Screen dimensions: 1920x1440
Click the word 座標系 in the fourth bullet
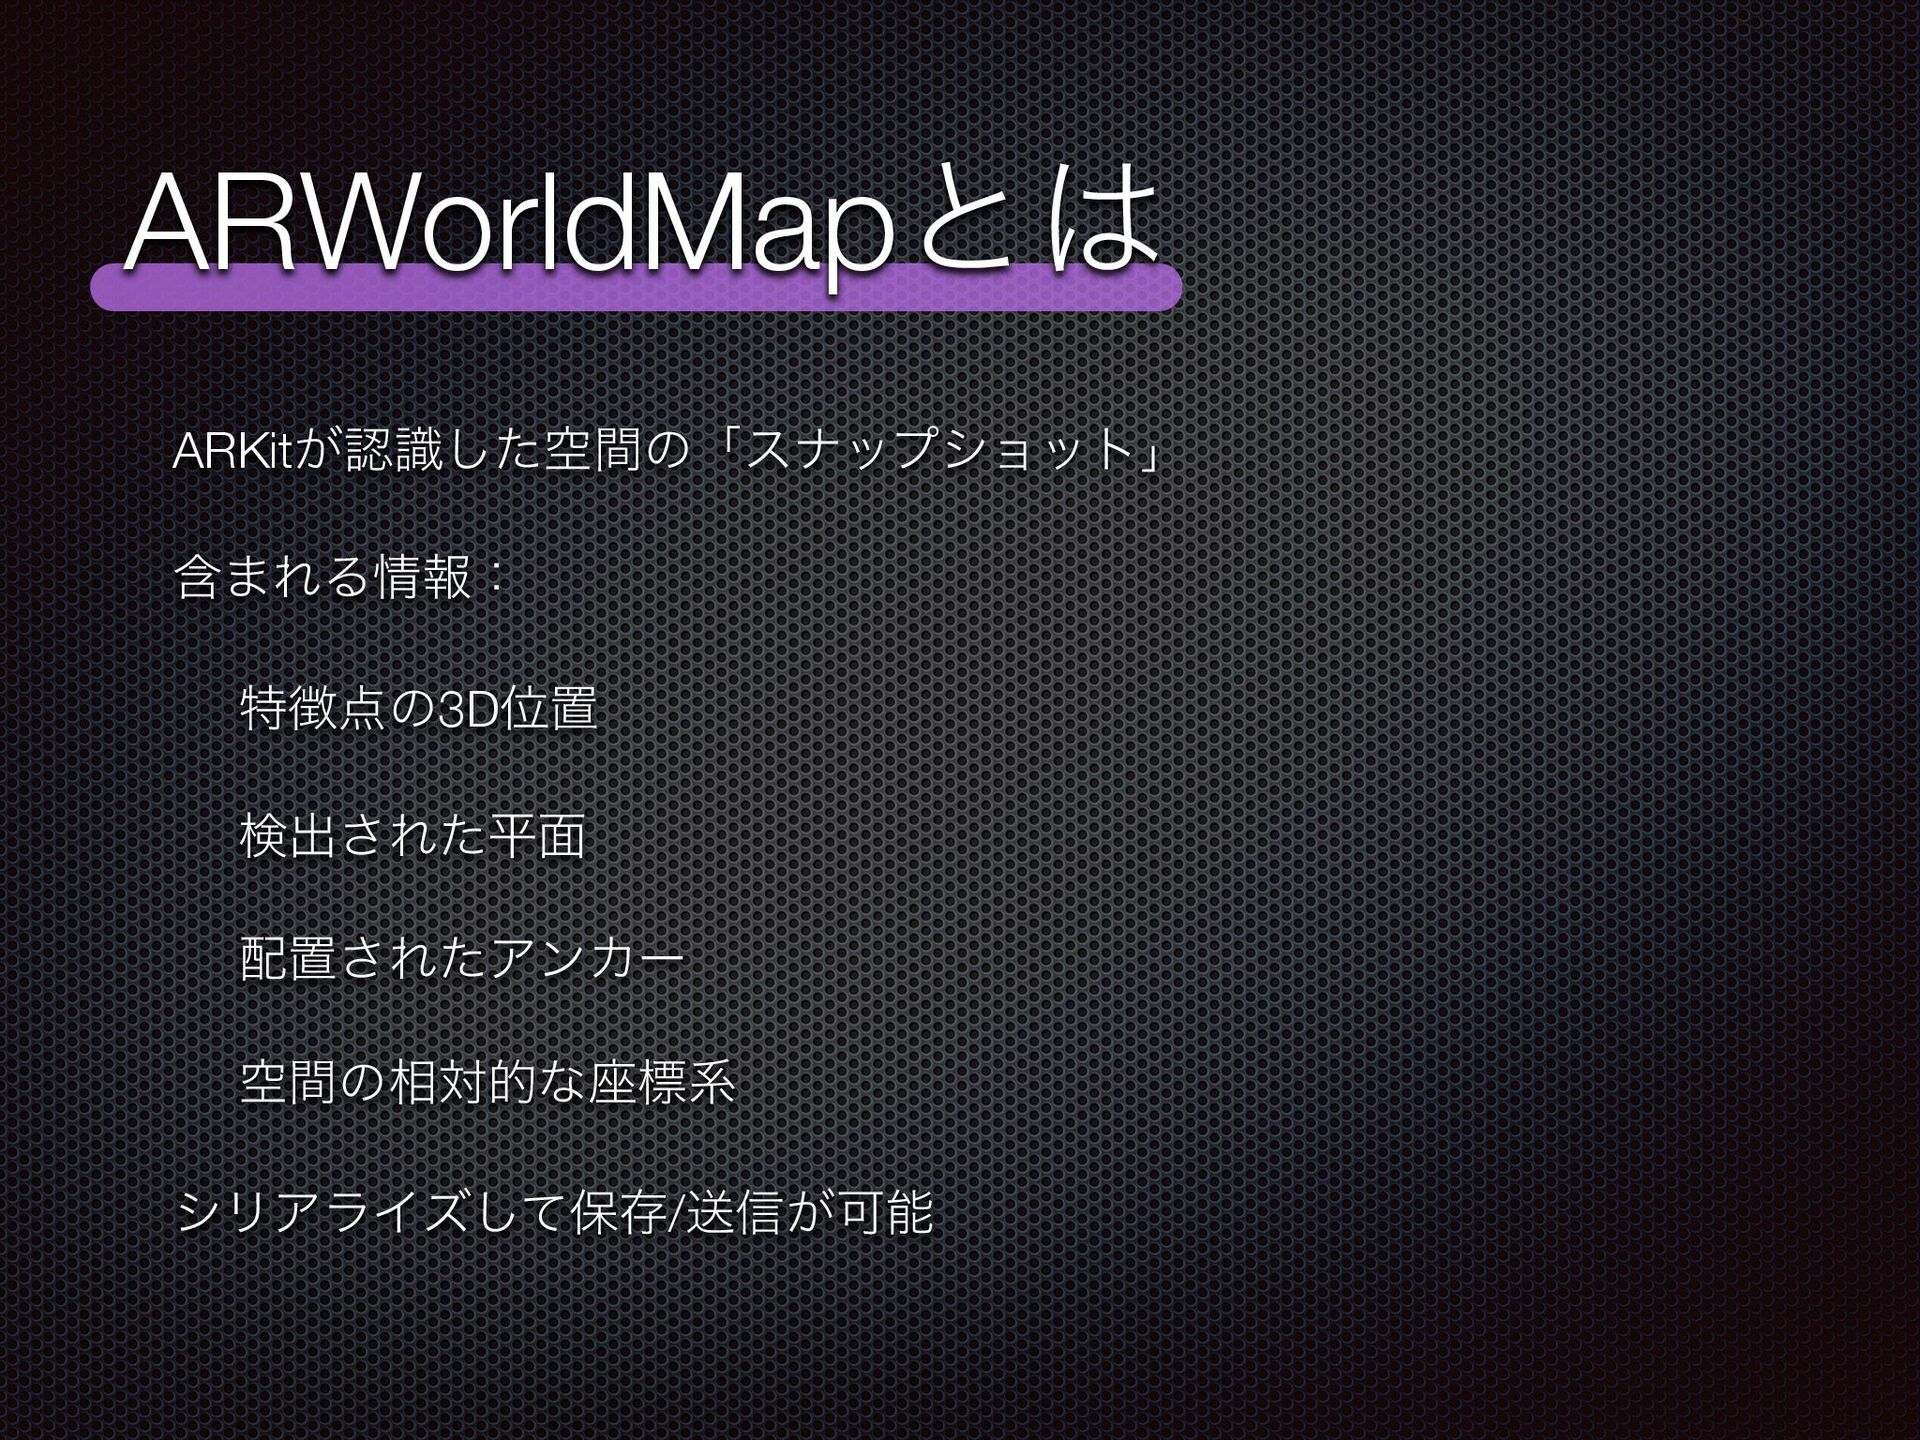[x=663, y=1083]
